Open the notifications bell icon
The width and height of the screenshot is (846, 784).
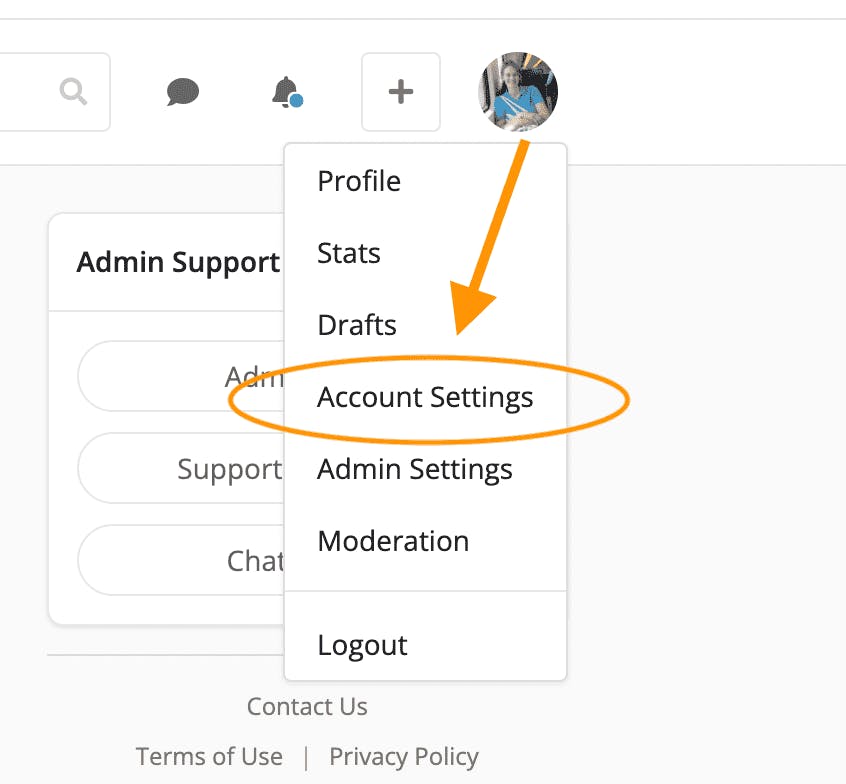[287, 92]
